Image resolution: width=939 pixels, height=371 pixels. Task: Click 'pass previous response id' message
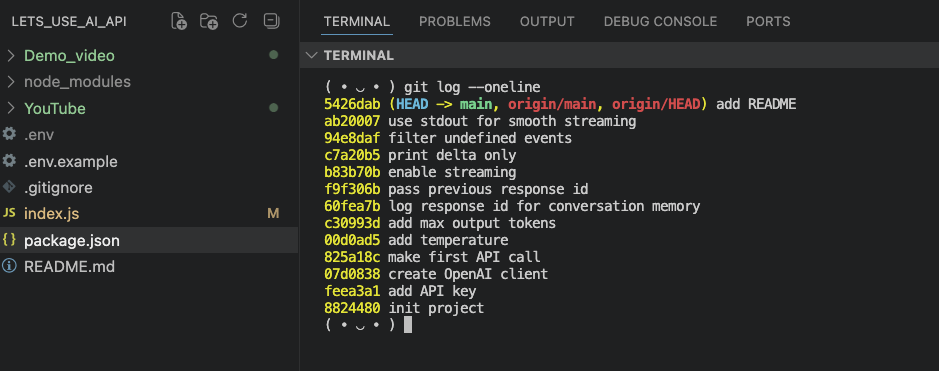coord(488,190)
